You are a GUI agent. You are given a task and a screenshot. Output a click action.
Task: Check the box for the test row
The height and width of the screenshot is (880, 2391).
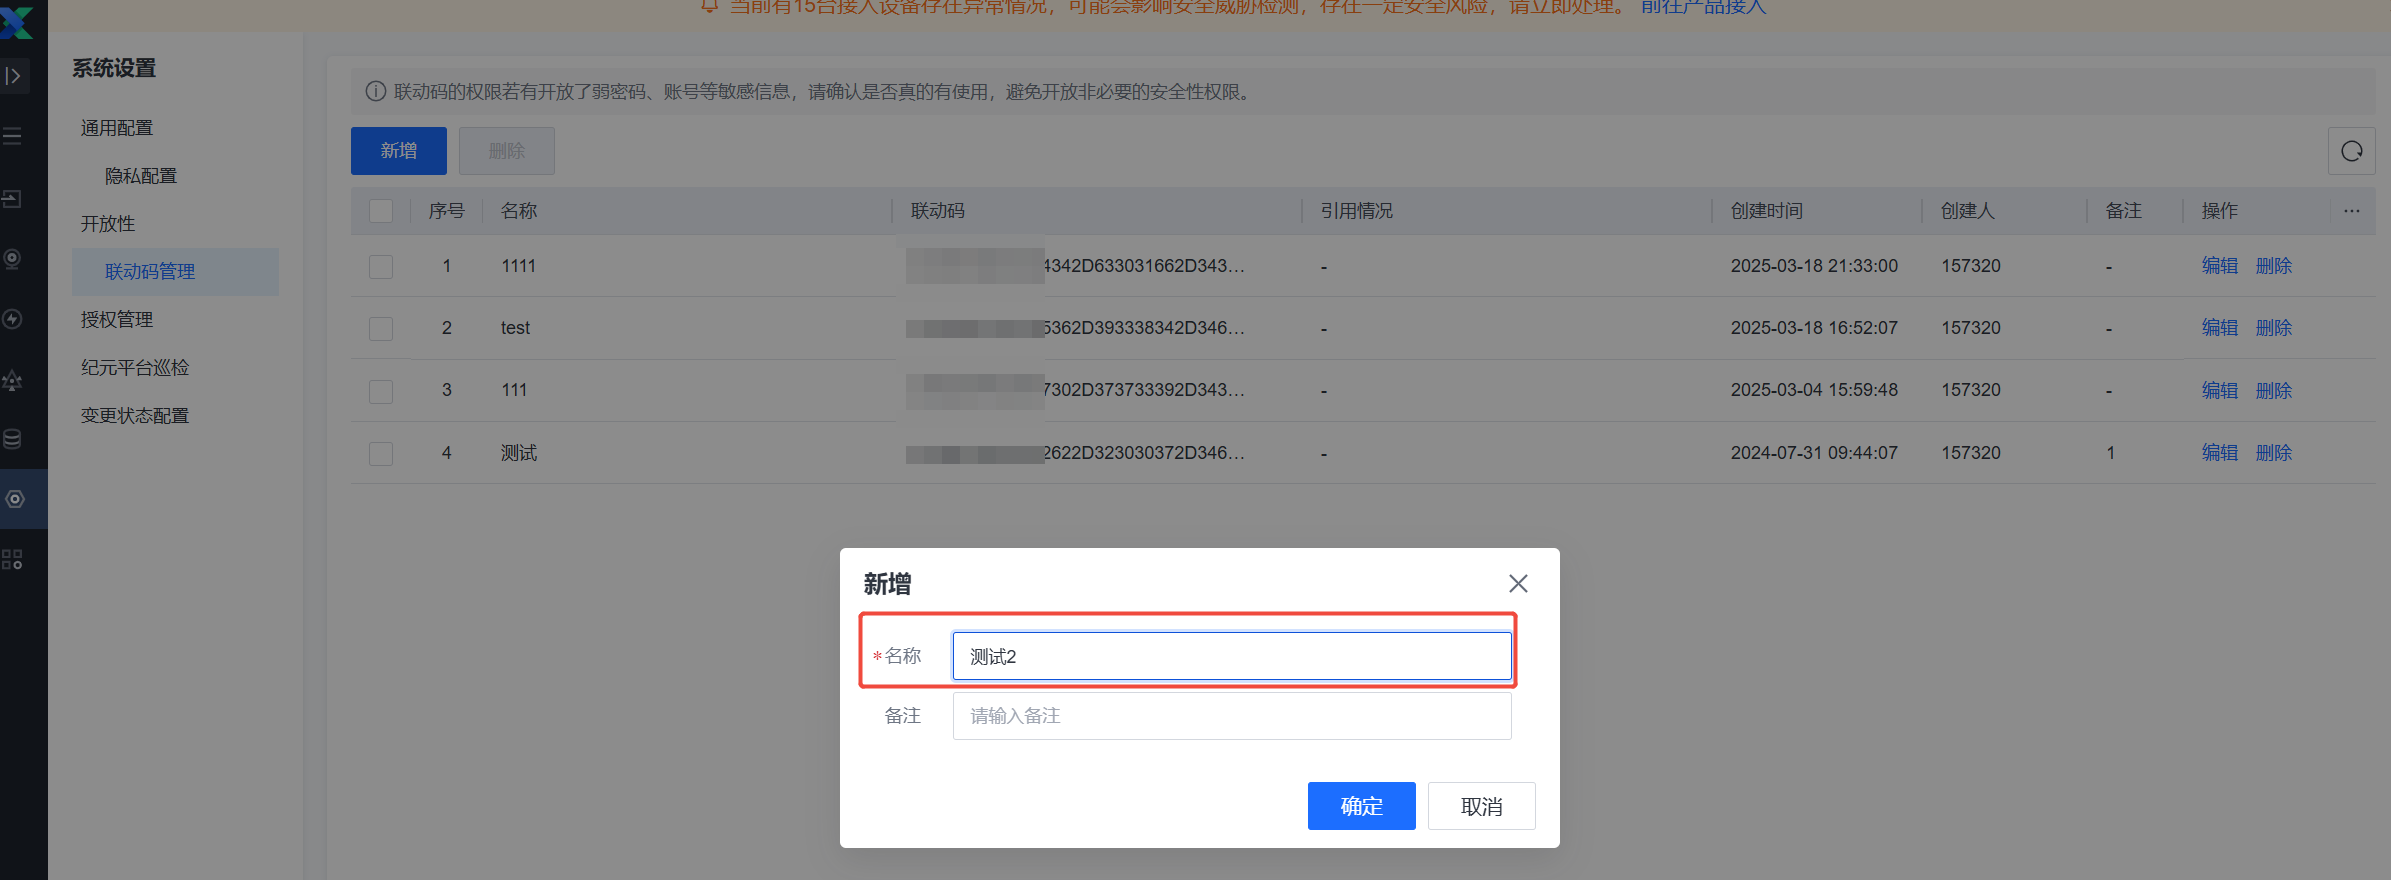click(x=381, y=329)
